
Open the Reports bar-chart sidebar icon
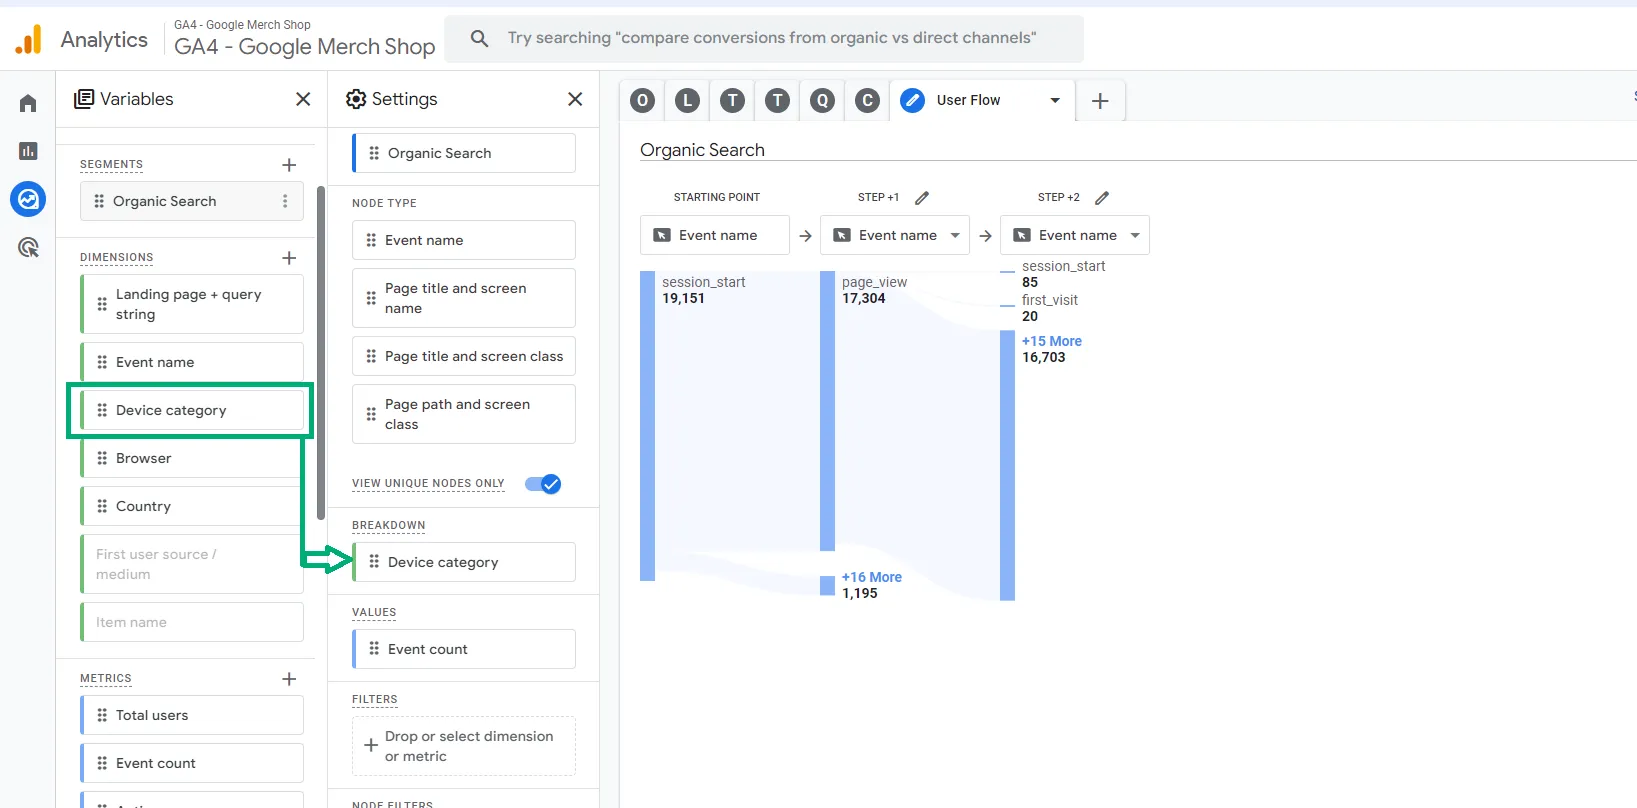point(28,151)
